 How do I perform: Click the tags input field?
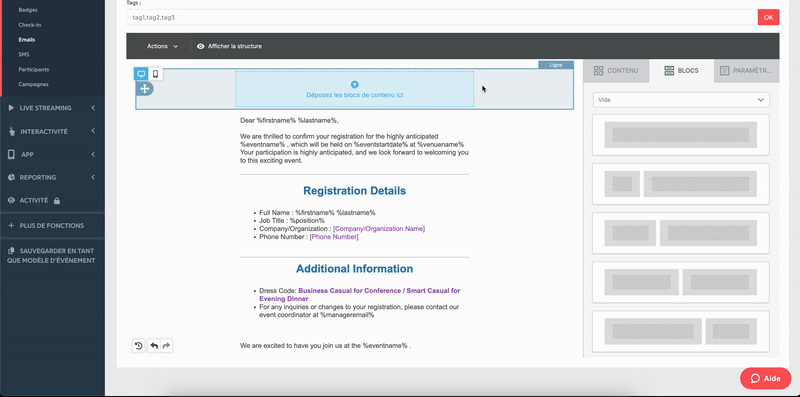(x=442, y=17)
